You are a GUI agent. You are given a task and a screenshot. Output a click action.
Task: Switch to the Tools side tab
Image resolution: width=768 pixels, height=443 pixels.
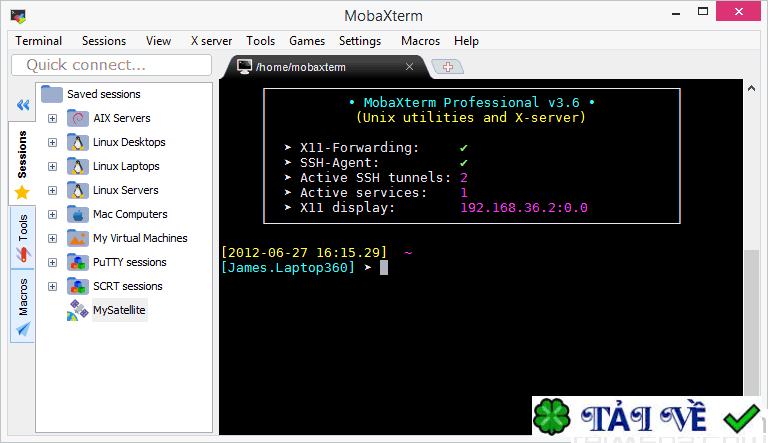tap(23, 238)
